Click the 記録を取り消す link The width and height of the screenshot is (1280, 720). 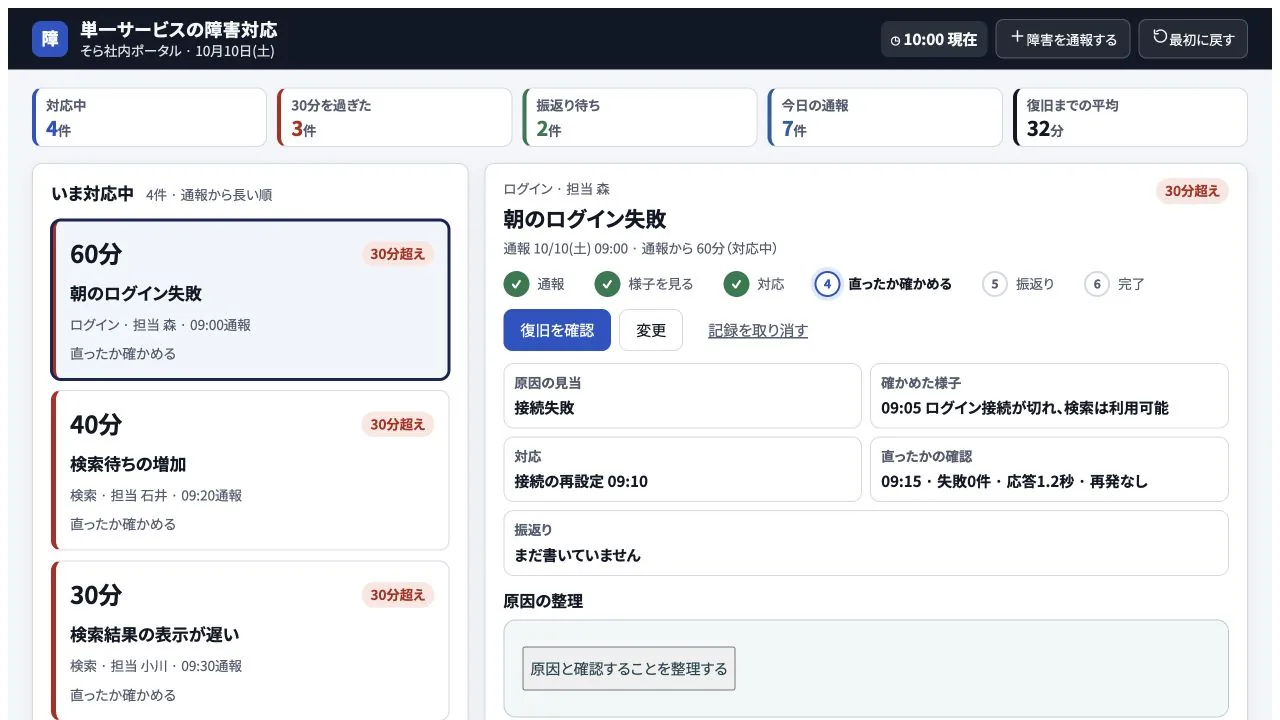[758, 331]
